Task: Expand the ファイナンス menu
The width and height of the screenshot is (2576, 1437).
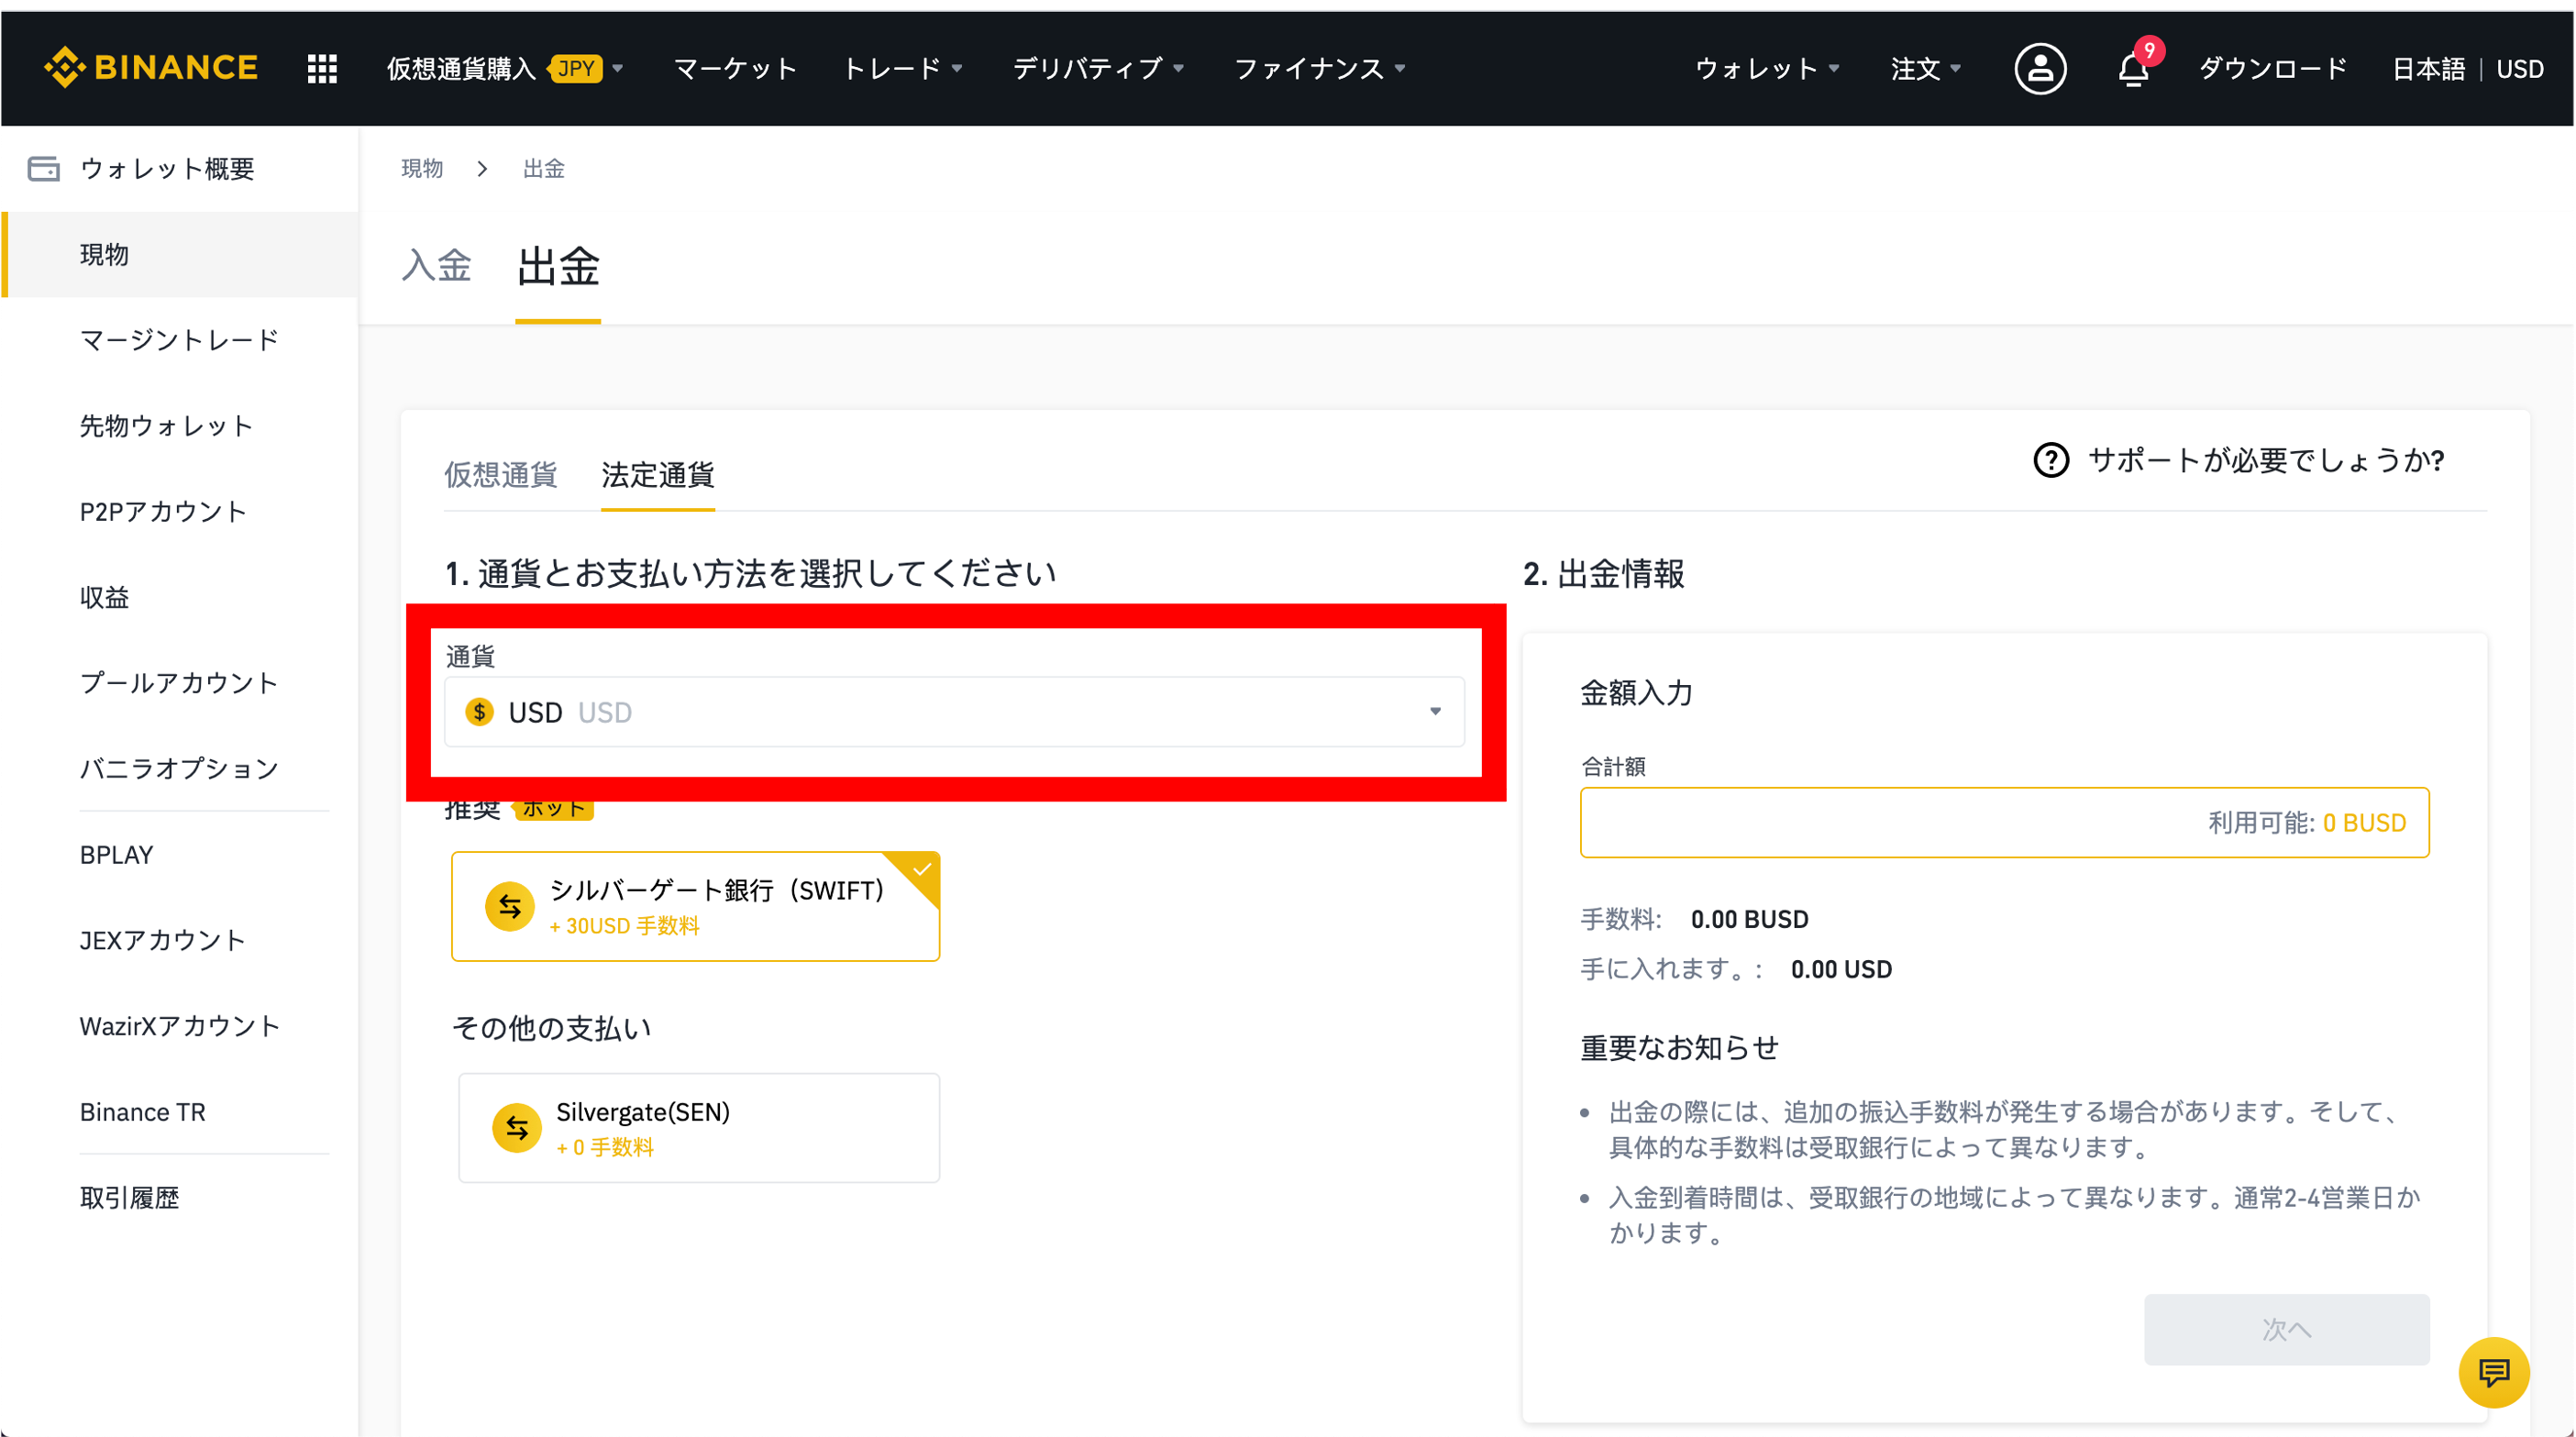Action: pyautogui.click(x=1320, y=68)
